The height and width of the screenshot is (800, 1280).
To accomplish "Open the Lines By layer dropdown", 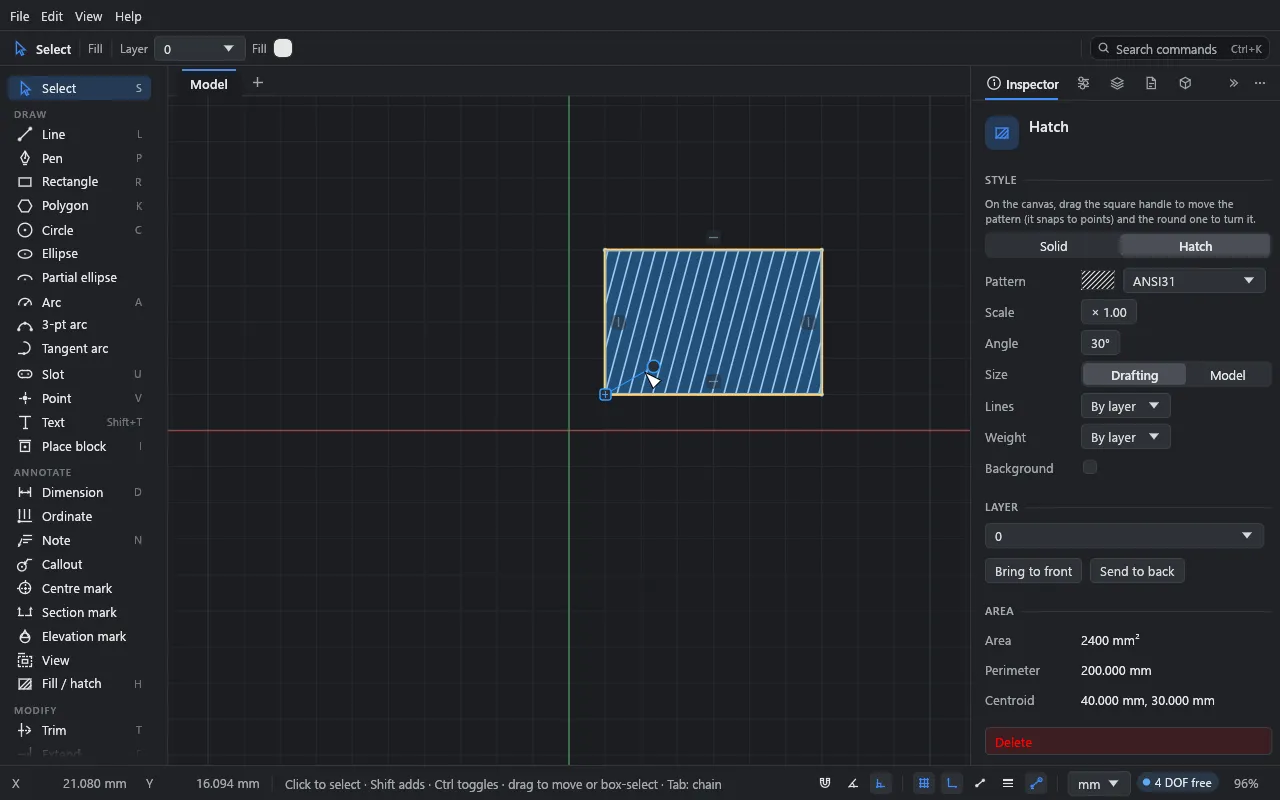I will pyautogui.click(x=1125, y=406).
